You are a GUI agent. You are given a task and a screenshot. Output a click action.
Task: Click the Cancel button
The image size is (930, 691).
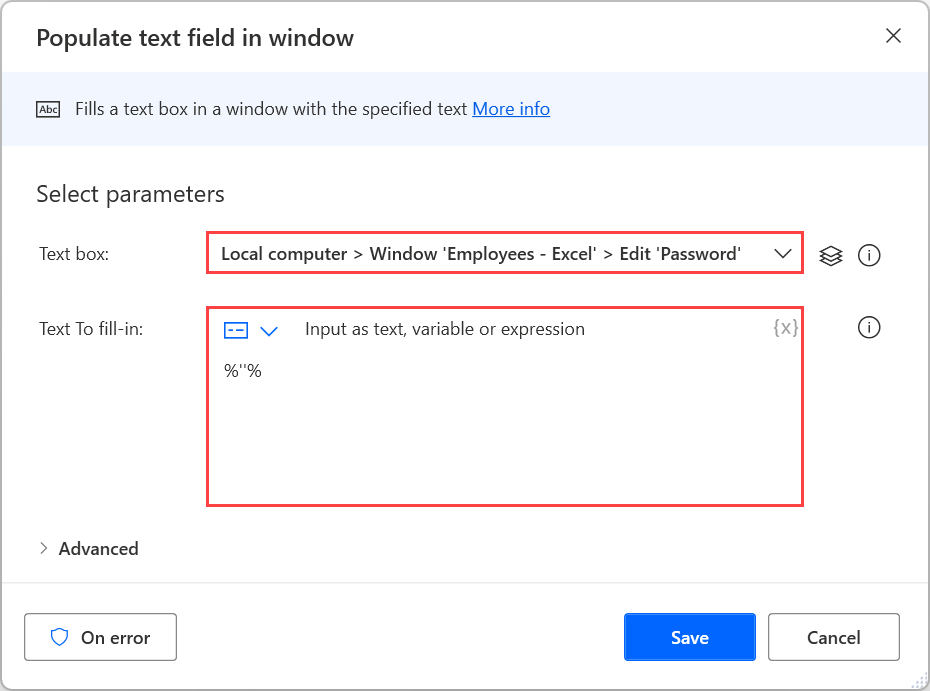pyautogui.click(x=833, y=637)
